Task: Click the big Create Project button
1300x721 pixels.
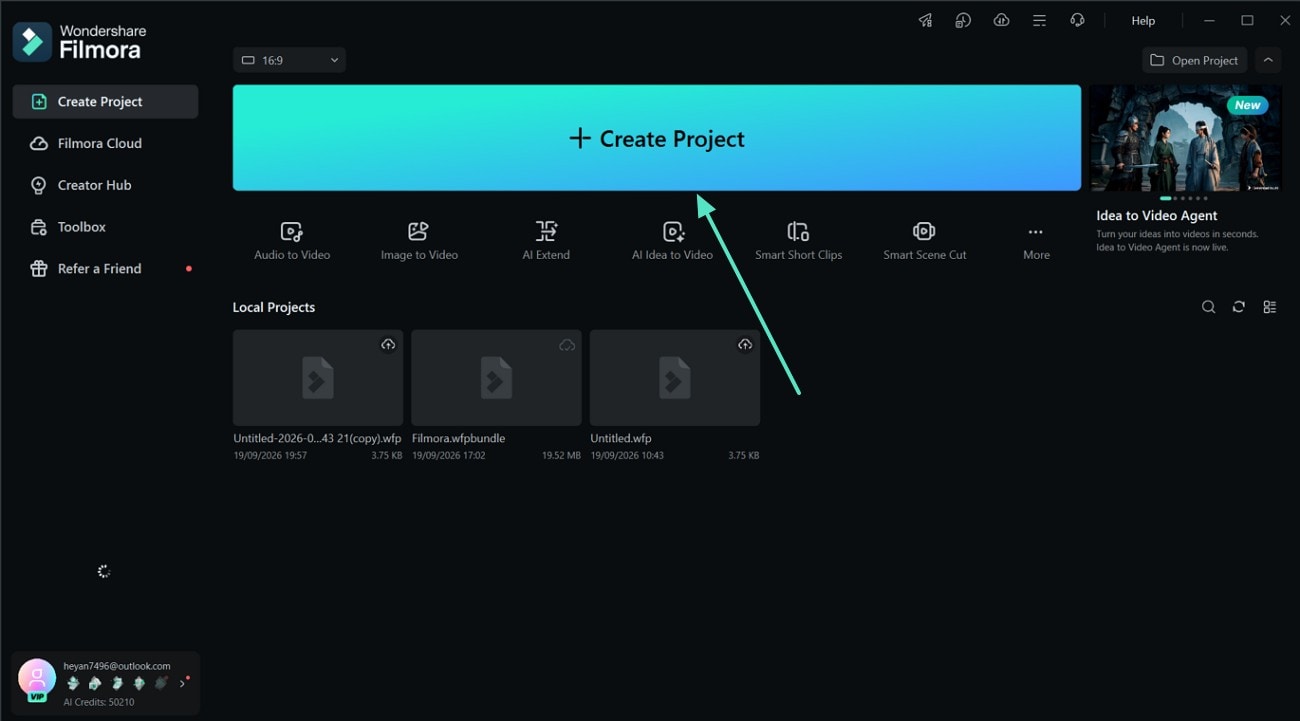Action: [657, 138]
